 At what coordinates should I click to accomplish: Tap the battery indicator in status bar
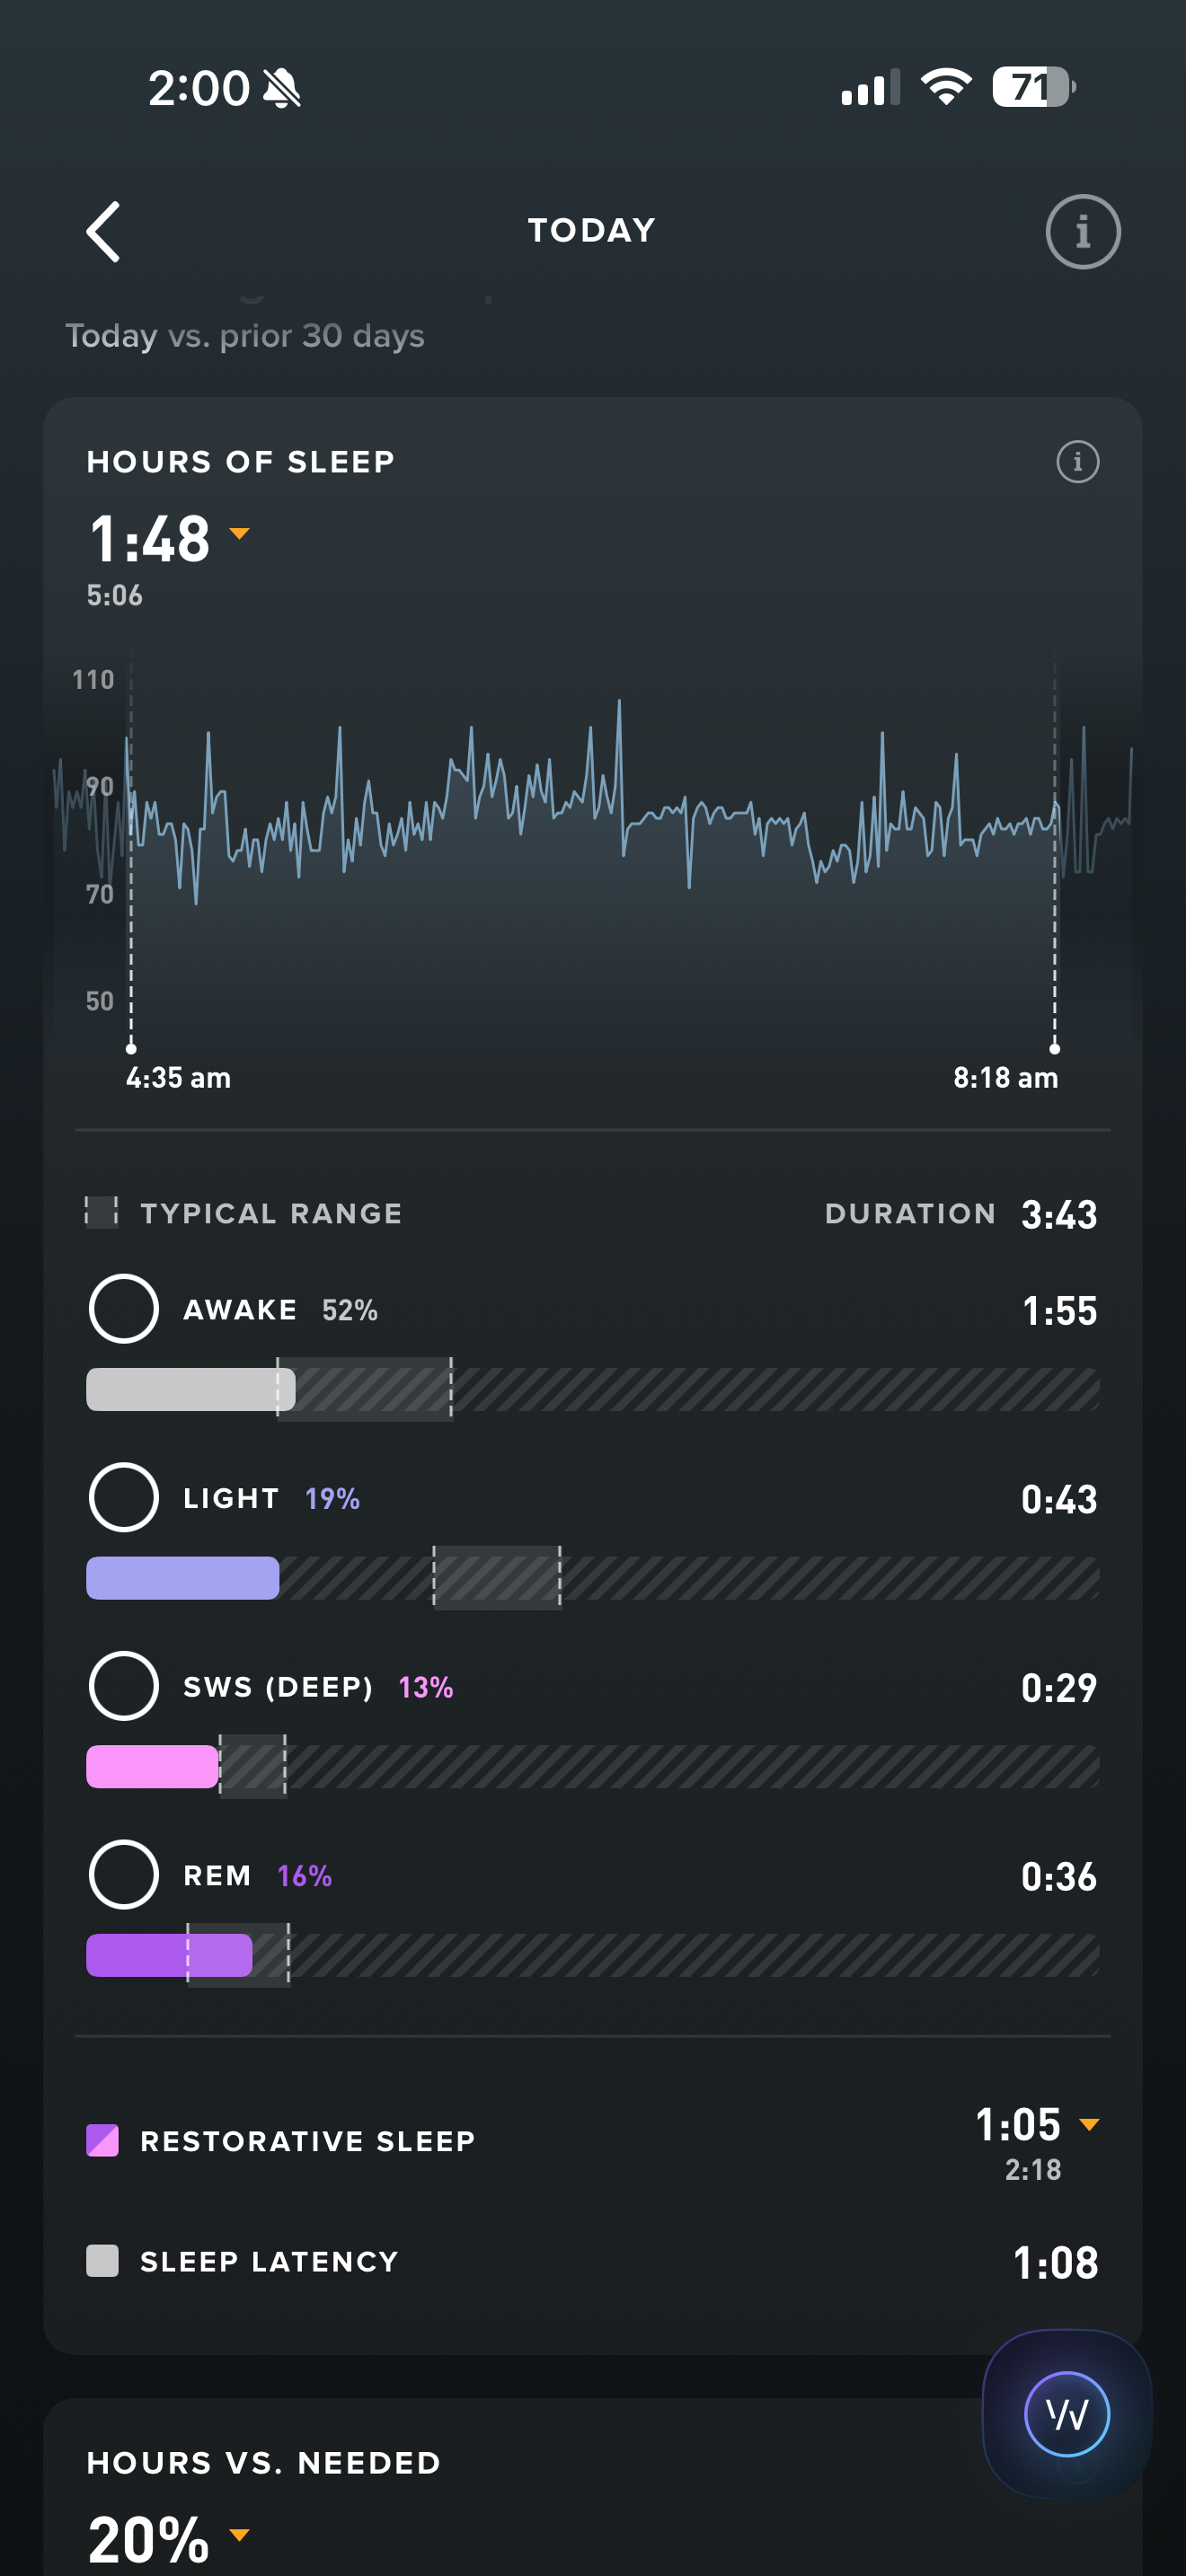pos(1032,88)
